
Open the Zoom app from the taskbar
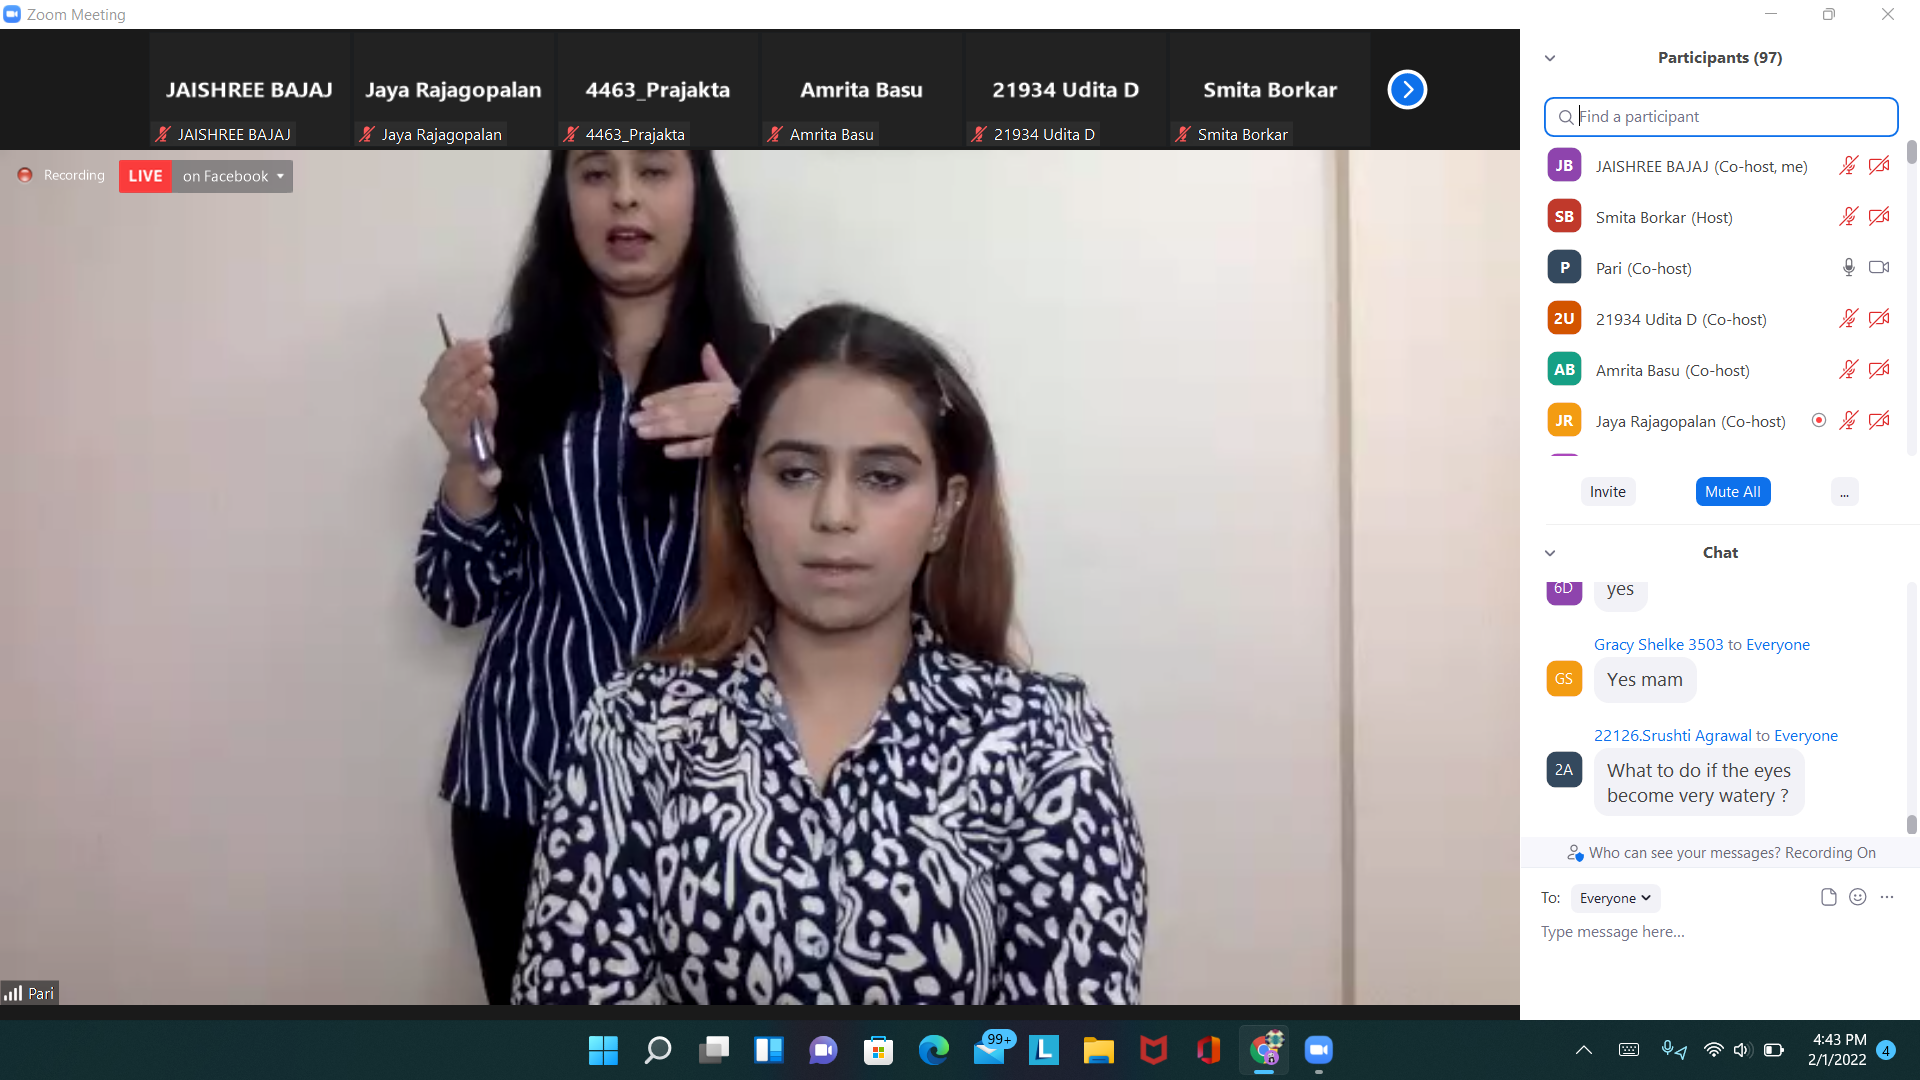tap(1318, 1050)
